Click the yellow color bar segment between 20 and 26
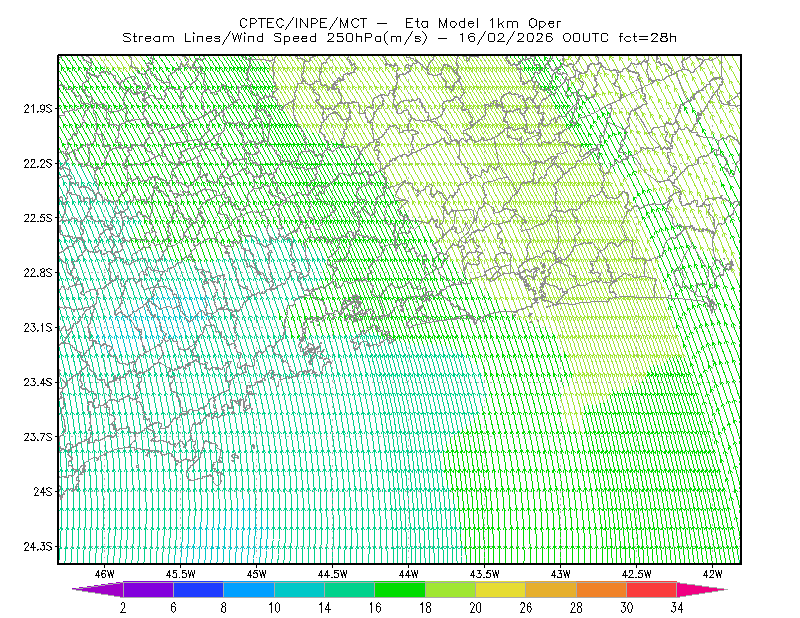 [501, 589]
